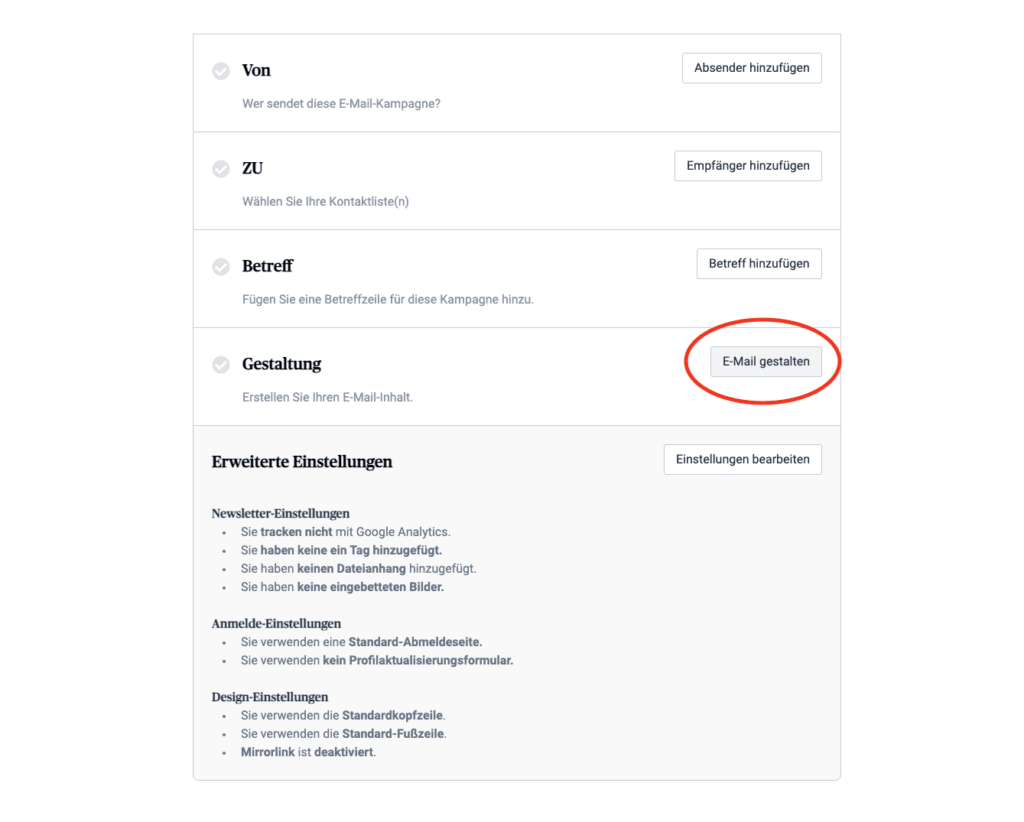
Task: Click the 'Wählen Sie Ihre Kontaktliste(n)' text
Action: [x=325, y=201]
